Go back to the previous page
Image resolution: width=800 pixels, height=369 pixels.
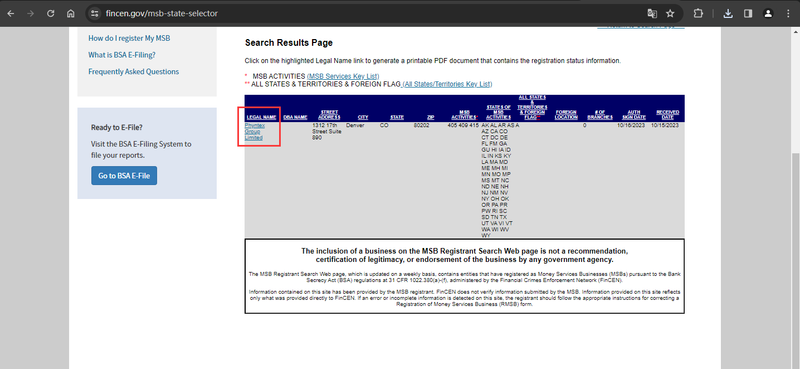pyautogui.click(x=11, y=14)
